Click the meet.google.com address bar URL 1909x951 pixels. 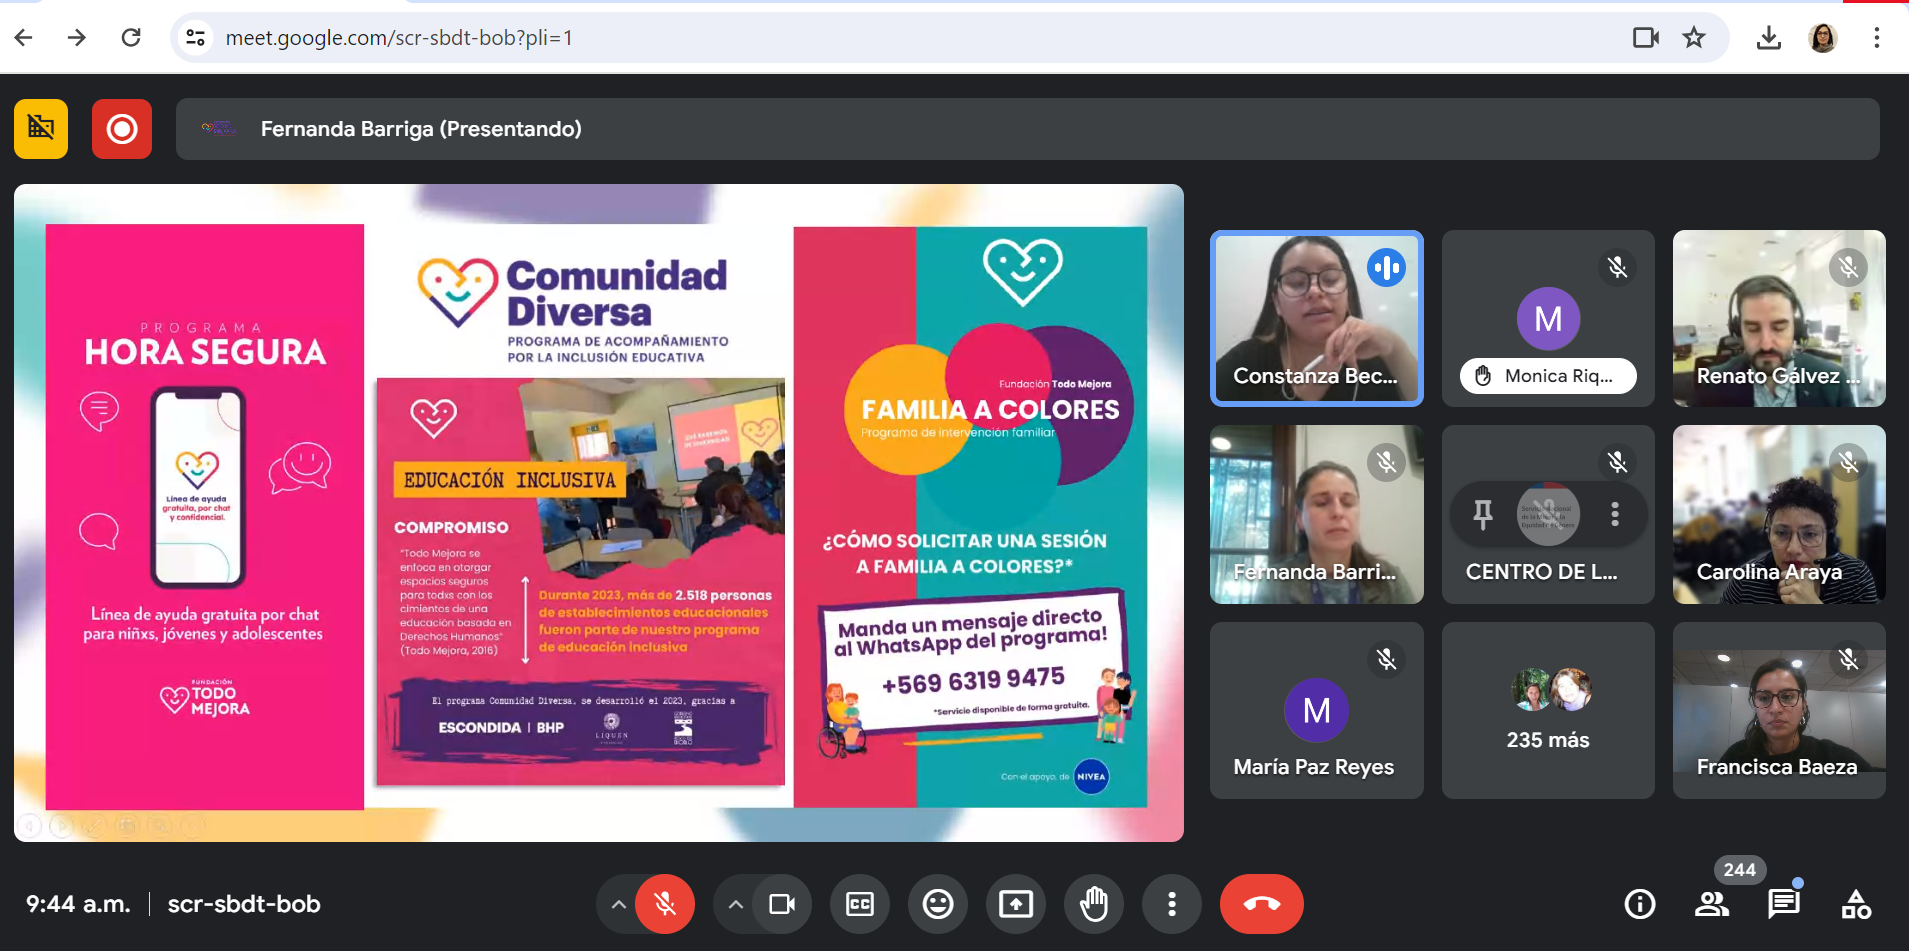click(x=399, y=38)
